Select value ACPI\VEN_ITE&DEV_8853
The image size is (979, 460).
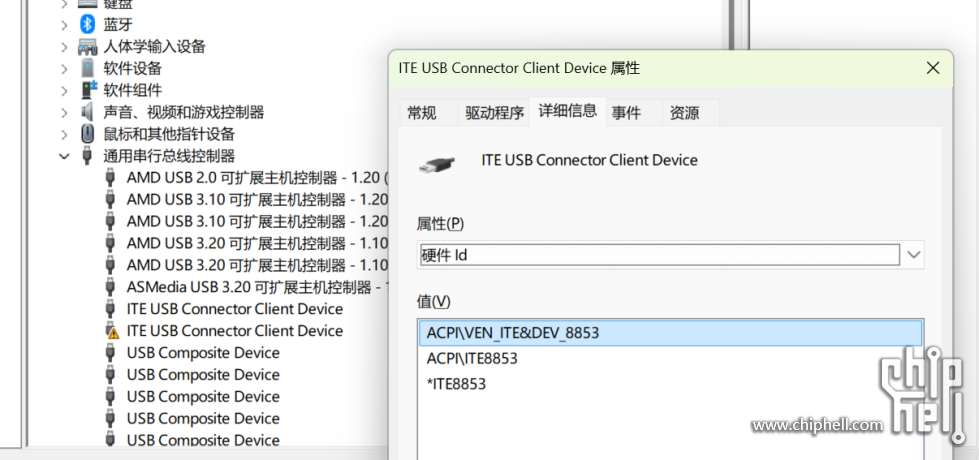pos(671,333)
